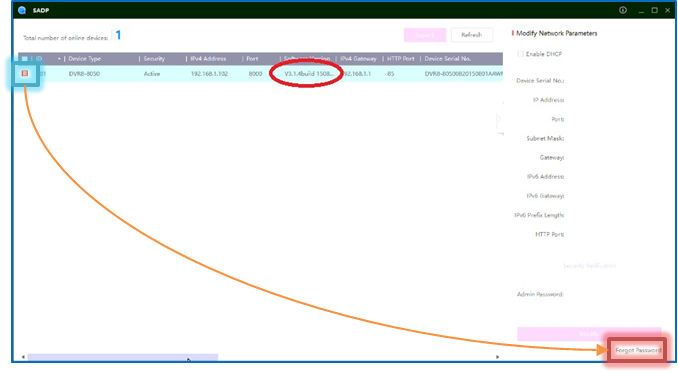Click the Device Type column header
This screenshot has height=374, width=678.
pos(85,59)
